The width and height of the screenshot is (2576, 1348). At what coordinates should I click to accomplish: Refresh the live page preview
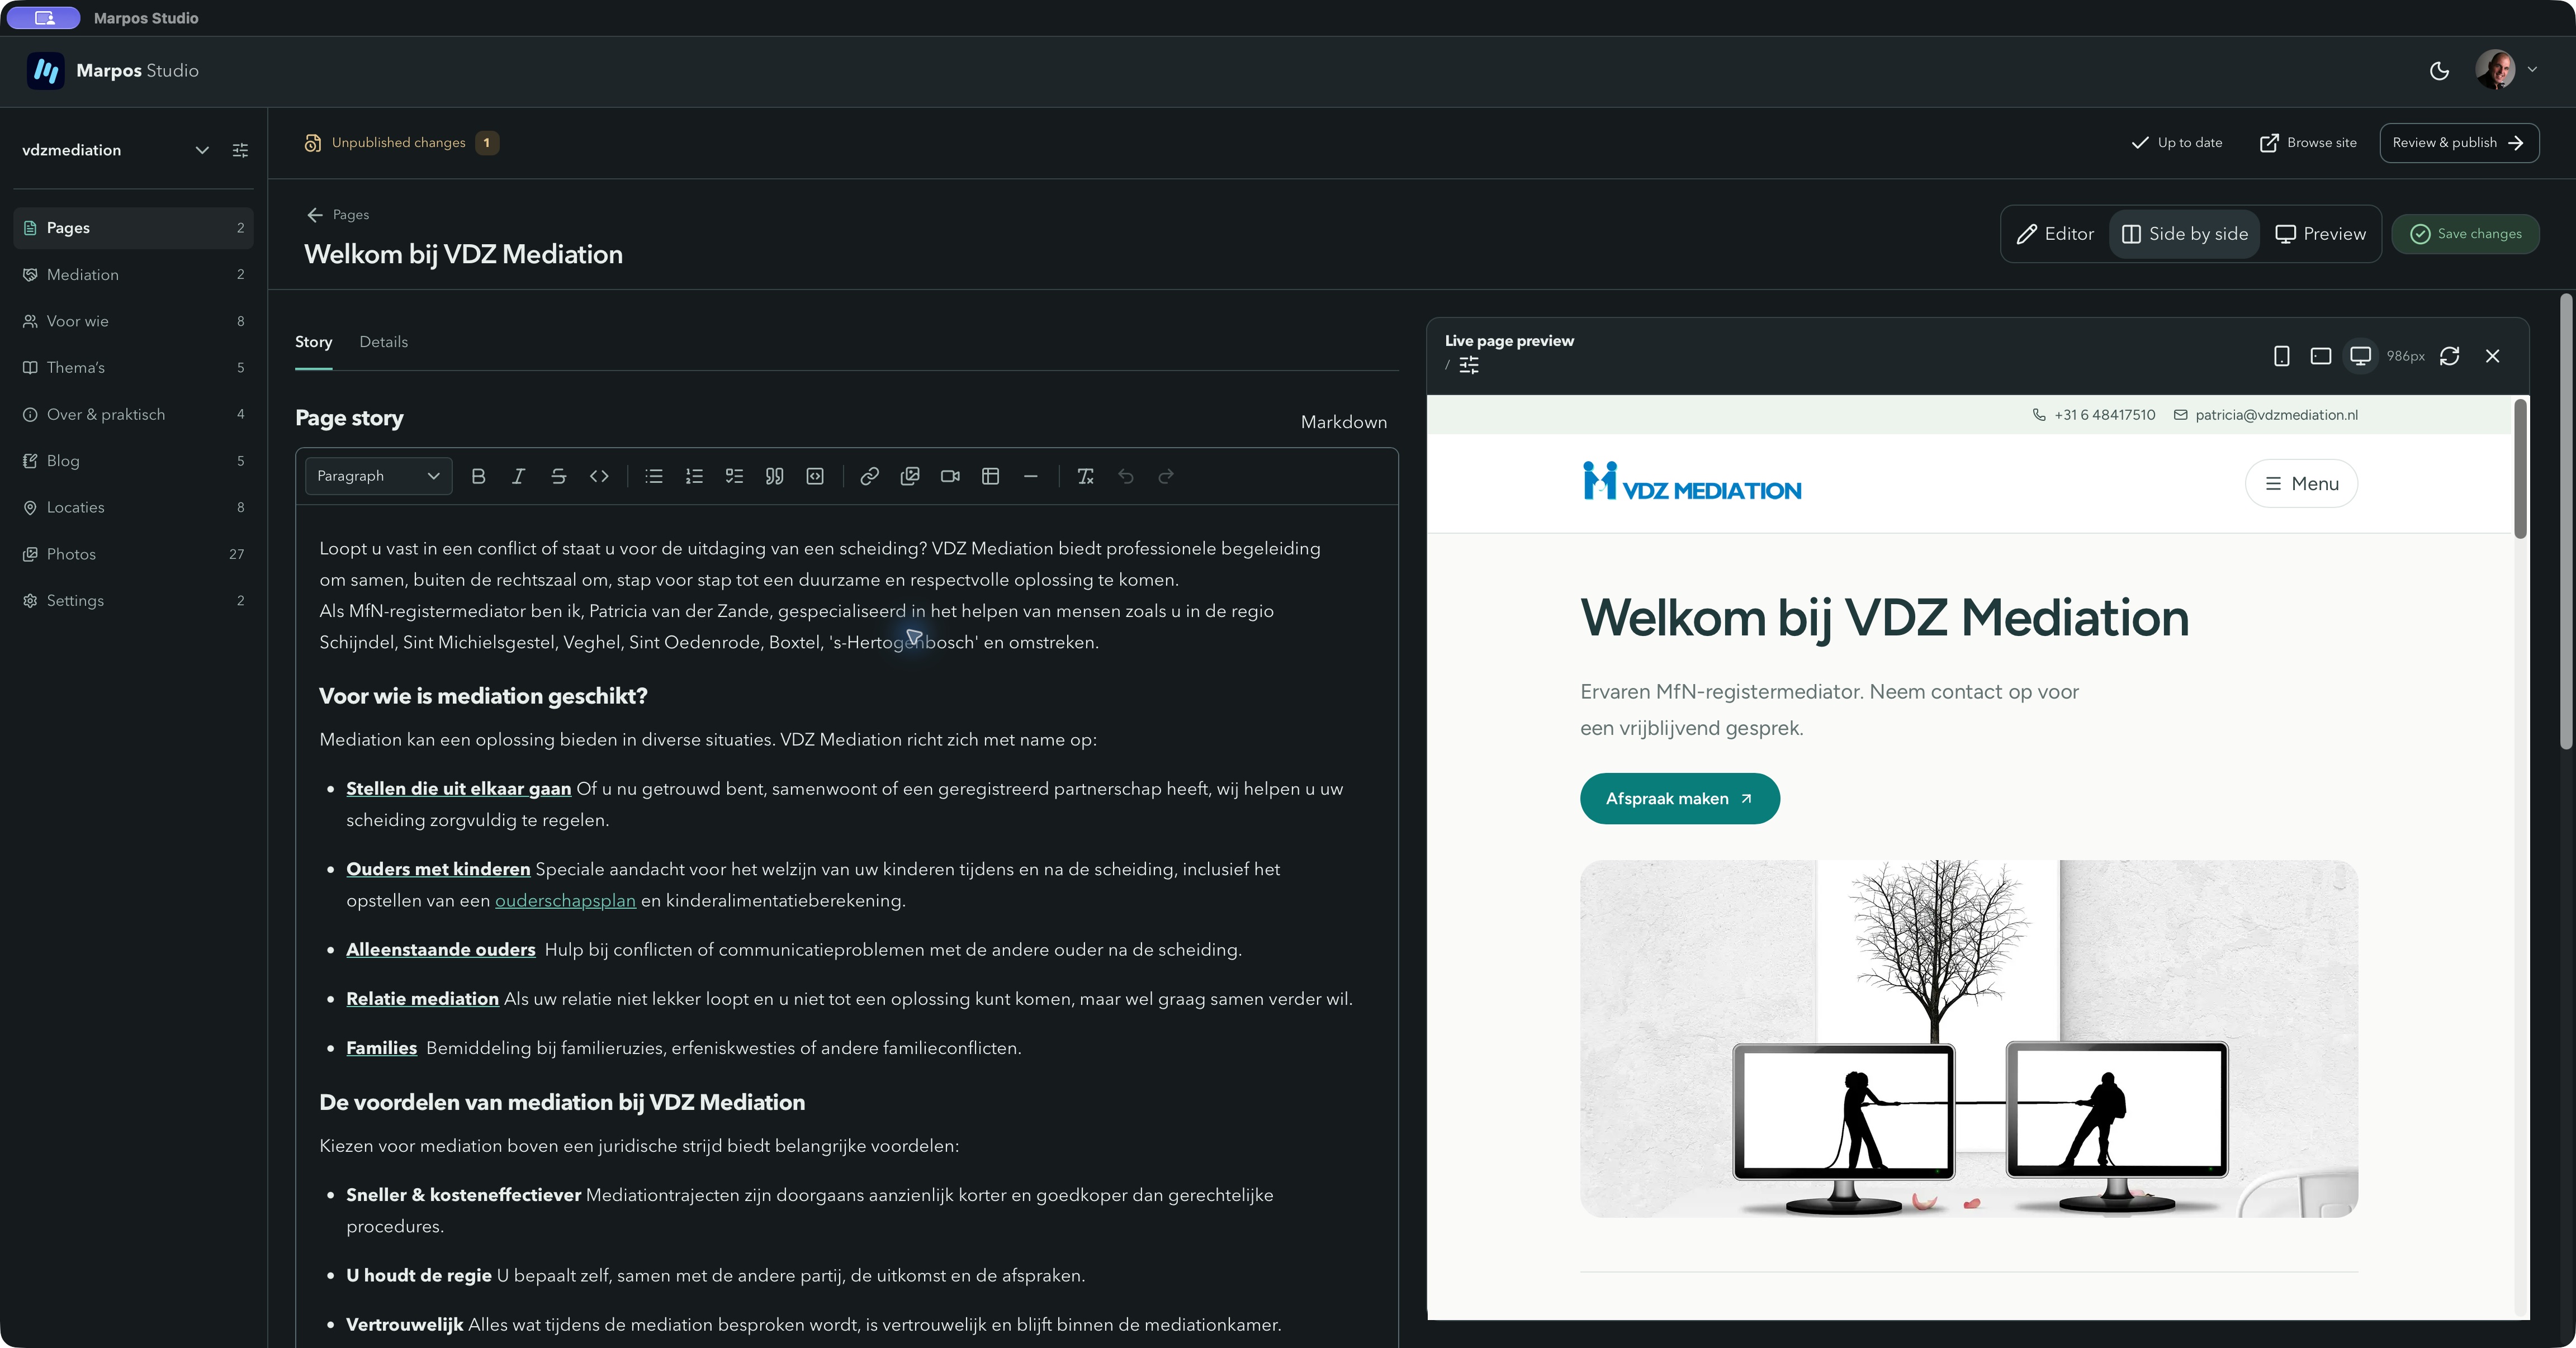click(x=2449, y=356)
